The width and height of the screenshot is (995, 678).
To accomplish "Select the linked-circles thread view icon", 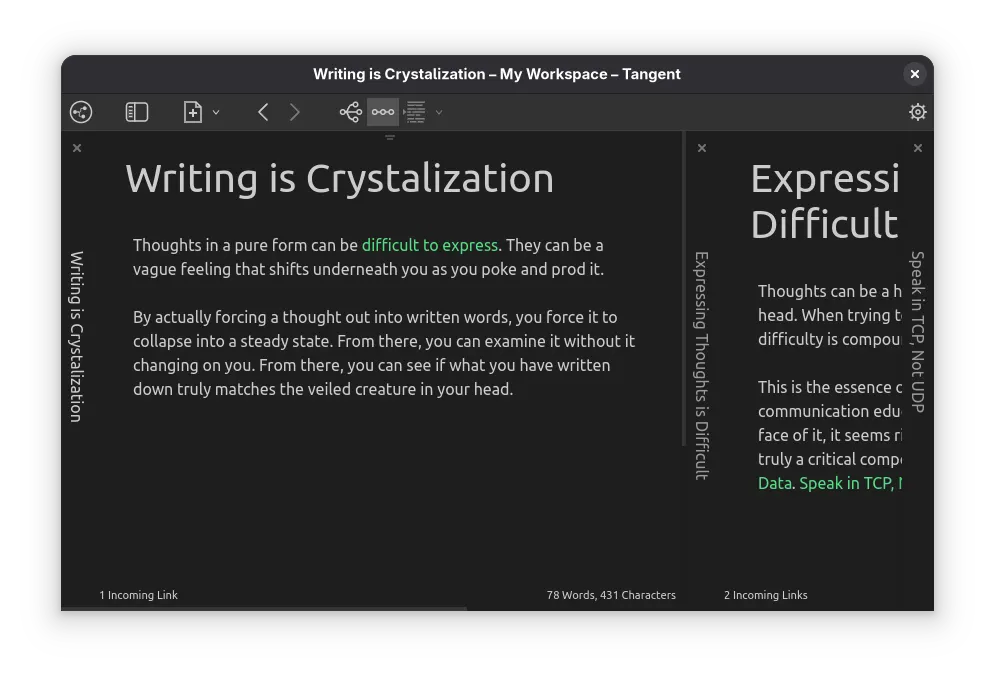I will 383,112.
